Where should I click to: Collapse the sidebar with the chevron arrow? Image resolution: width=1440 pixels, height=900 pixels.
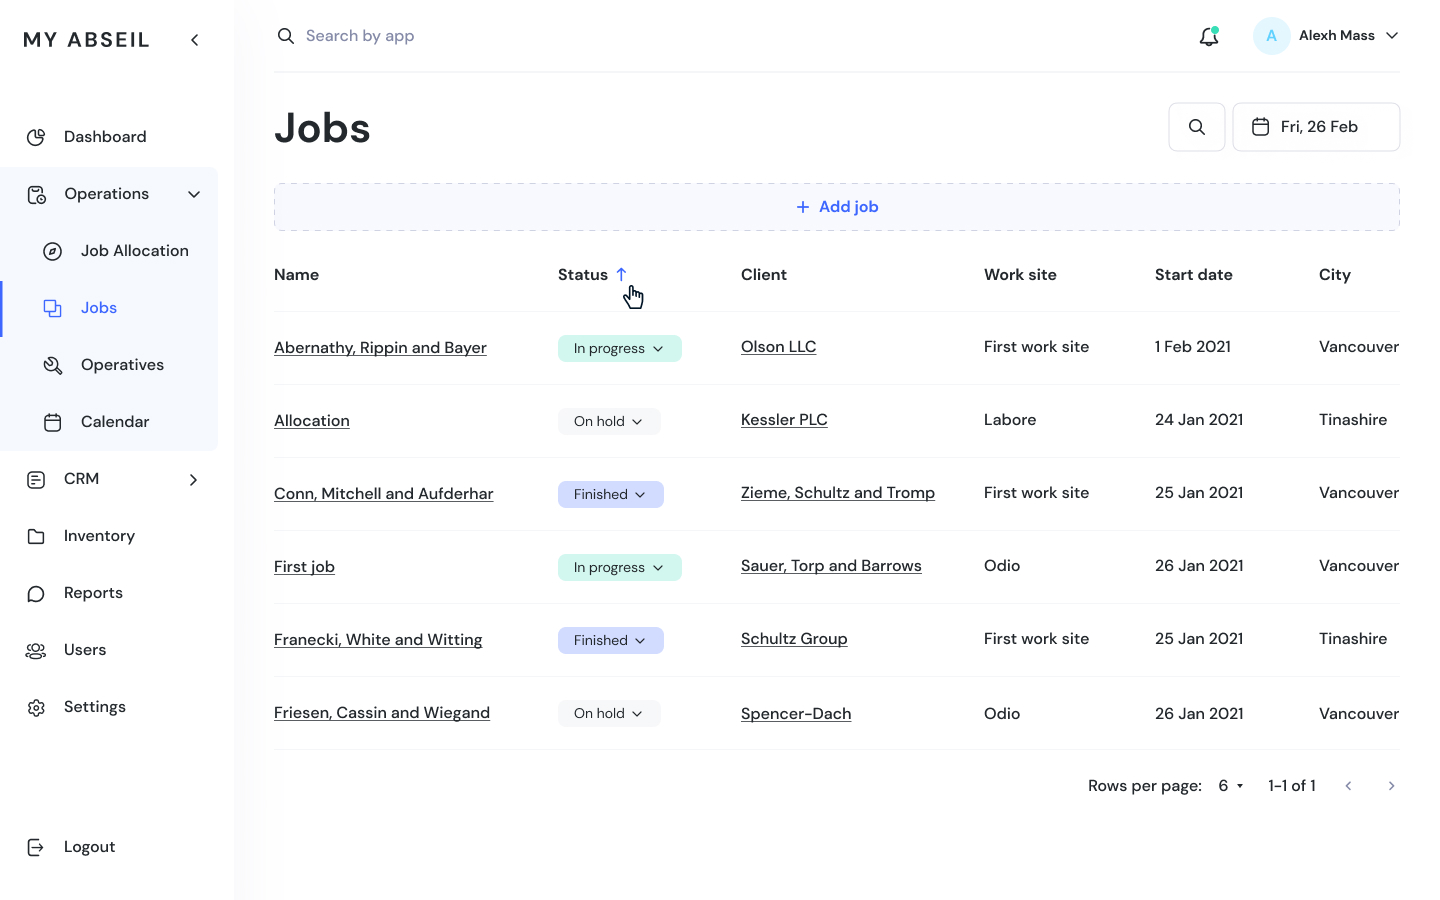(x=195, y=40)
